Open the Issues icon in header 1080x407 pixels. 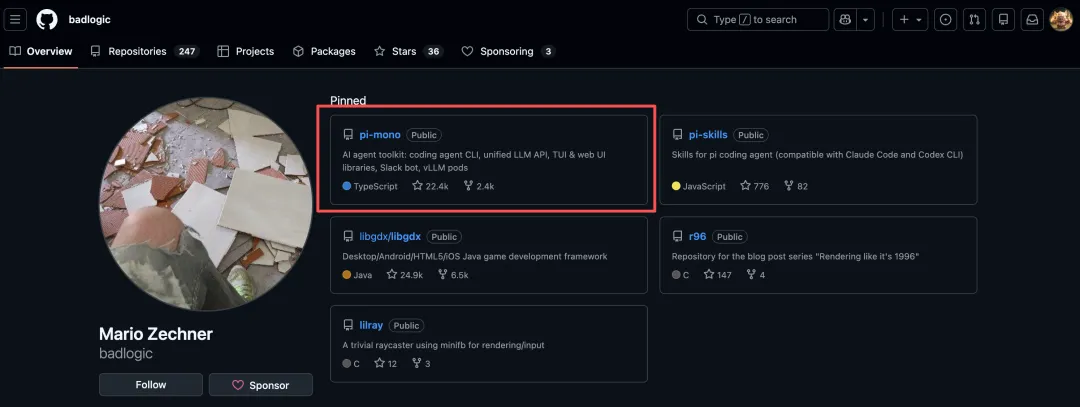945,19
